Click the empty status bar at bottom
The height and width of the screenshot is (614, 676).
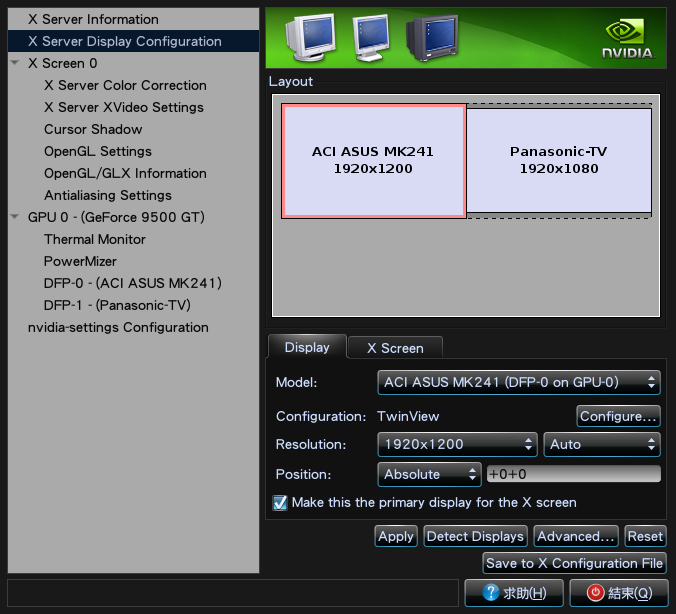[x=233, y=593]
